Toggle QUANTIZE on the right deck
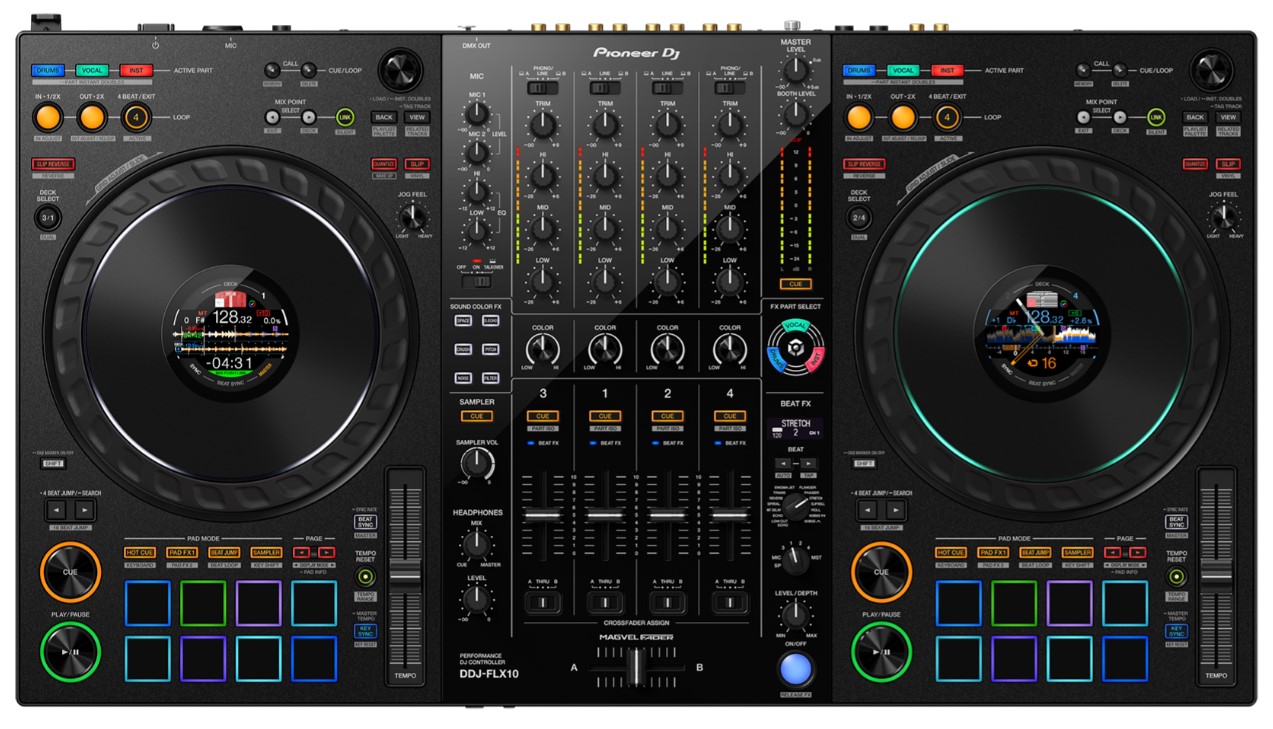 (1196, 163)
